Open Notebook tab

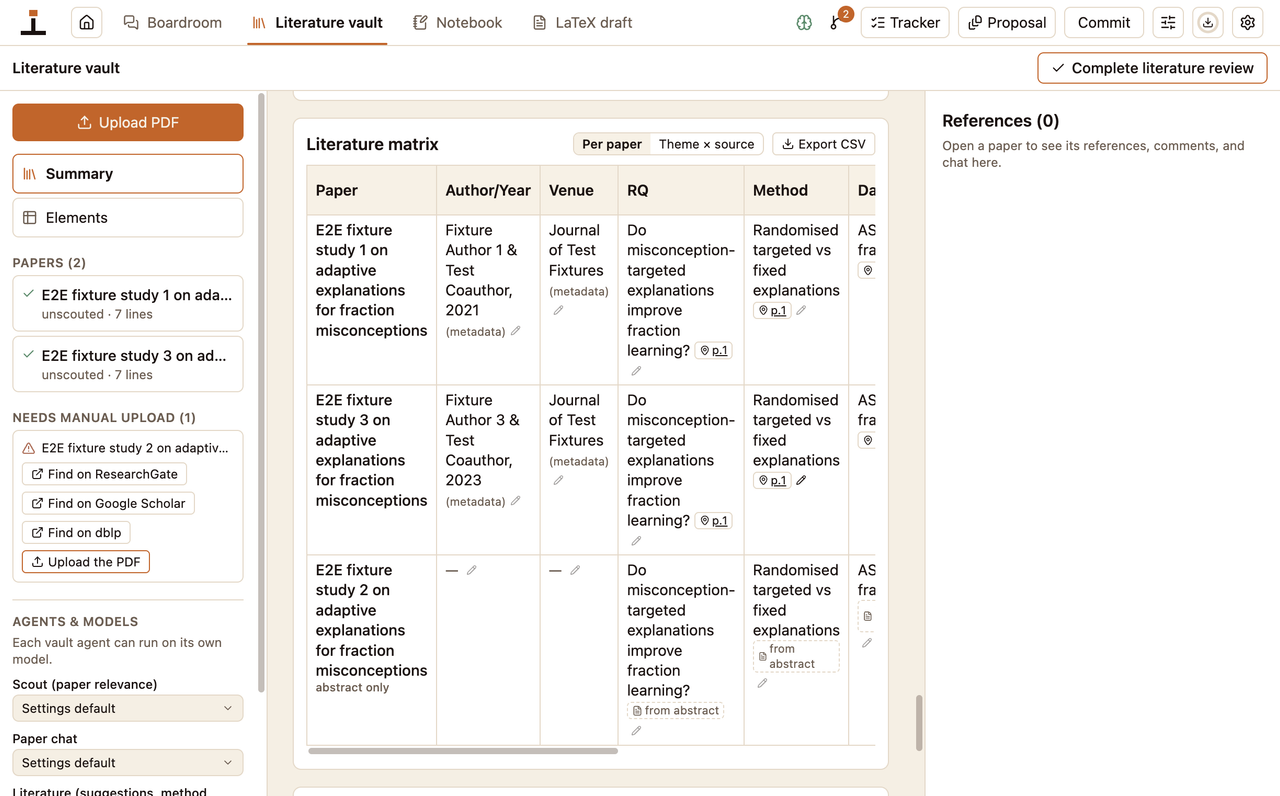click(x=457, y=22)
